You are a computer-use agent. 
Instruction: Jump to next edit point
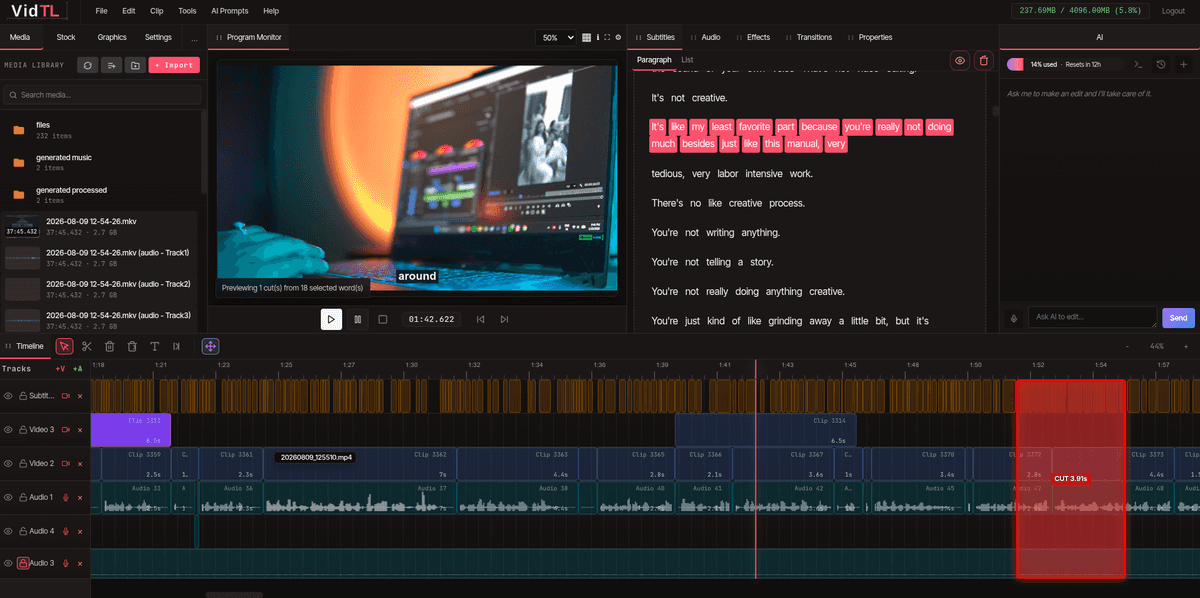pyautogui.click(x=504, y=319)
